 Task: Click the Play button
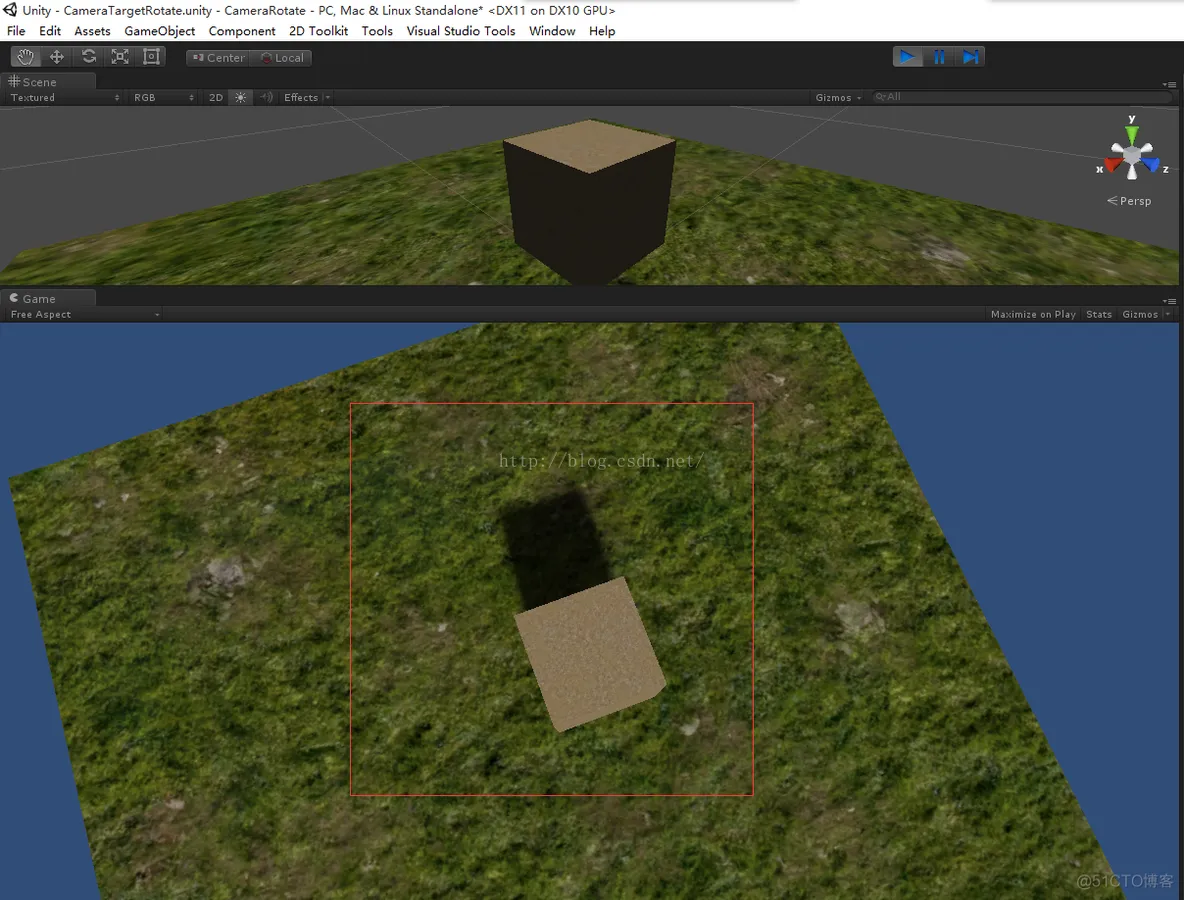tap(908, 57)
